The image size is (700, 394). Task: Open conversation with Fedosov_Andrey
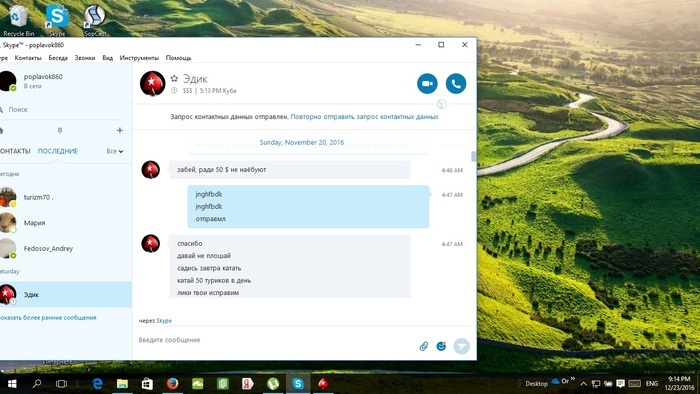66,249
